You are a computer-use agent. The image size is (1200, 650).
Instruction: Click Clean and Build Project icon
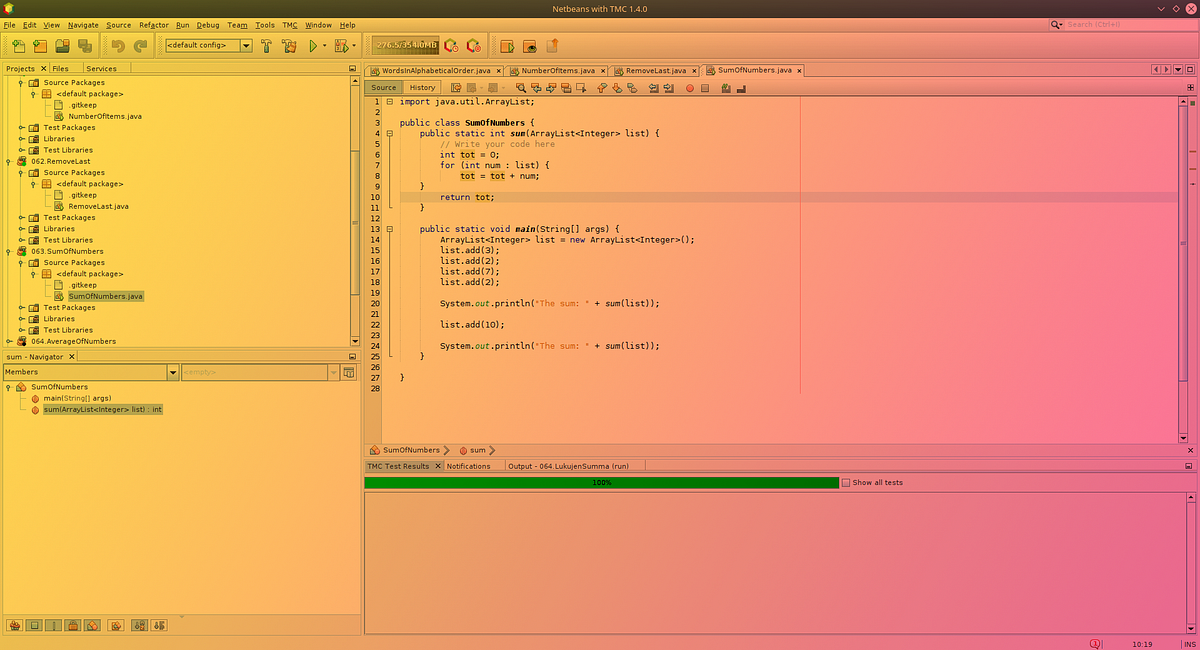tap(290, 46)
